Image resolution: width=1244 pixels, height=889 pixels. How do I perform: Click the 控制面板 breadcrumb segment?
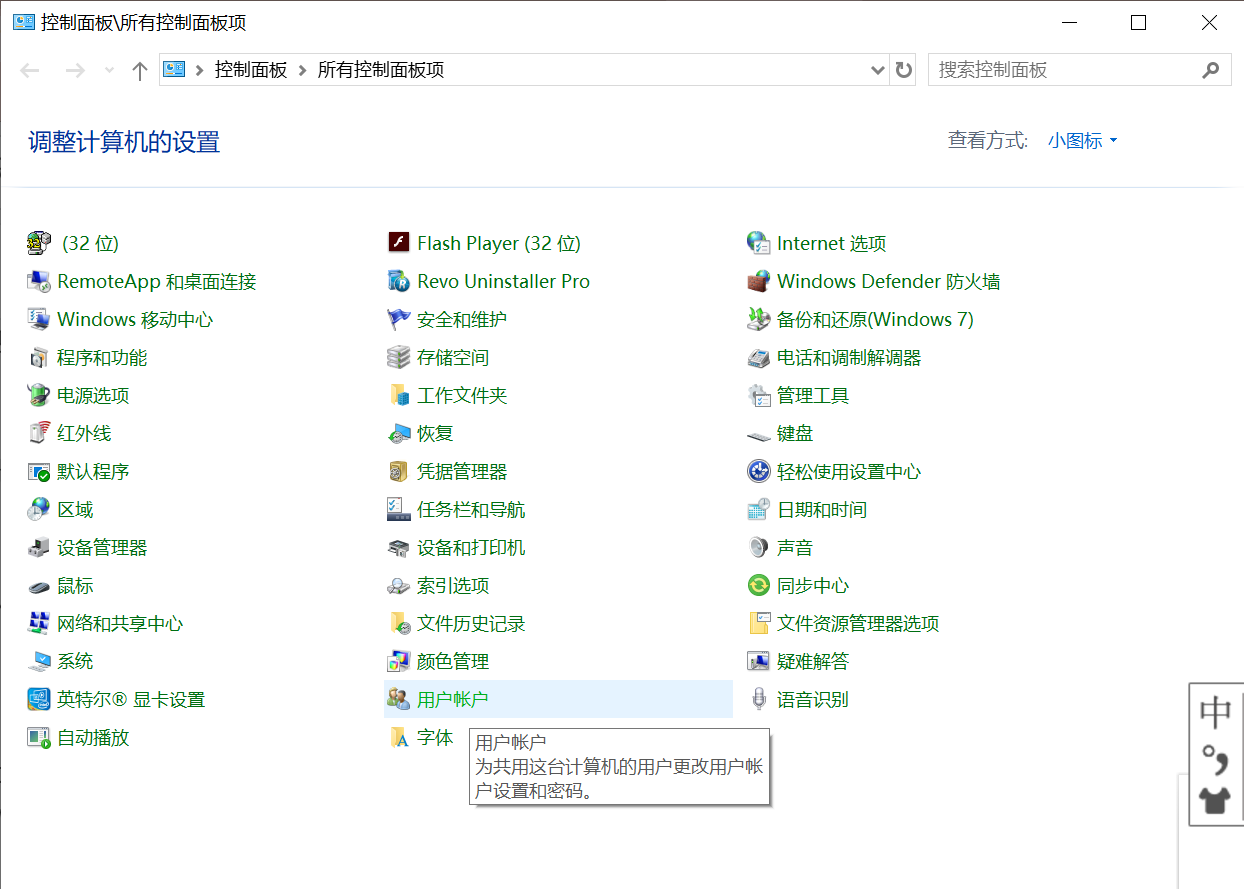point(251,70)
